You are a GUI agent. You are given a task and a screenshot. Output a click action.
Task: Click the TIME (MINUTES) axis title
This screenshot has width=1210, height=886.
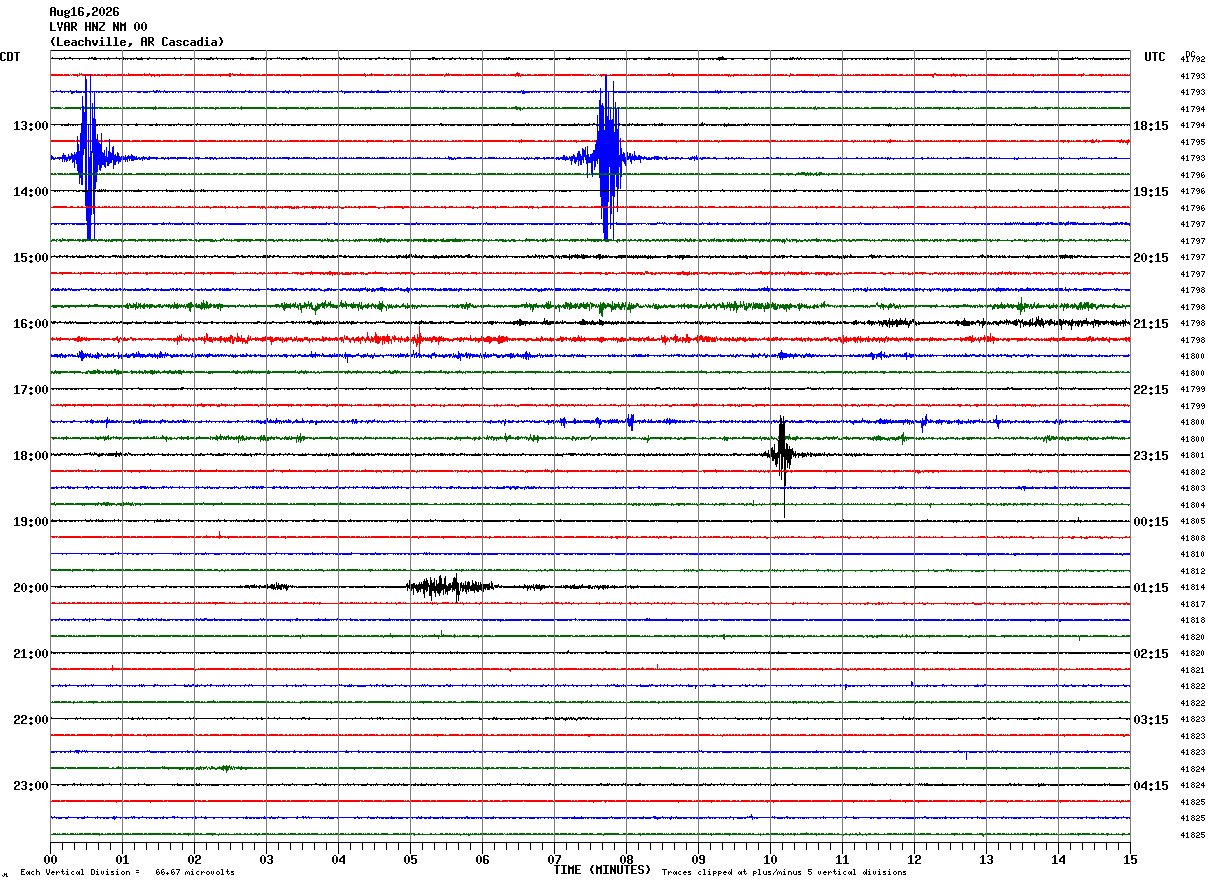602,870
